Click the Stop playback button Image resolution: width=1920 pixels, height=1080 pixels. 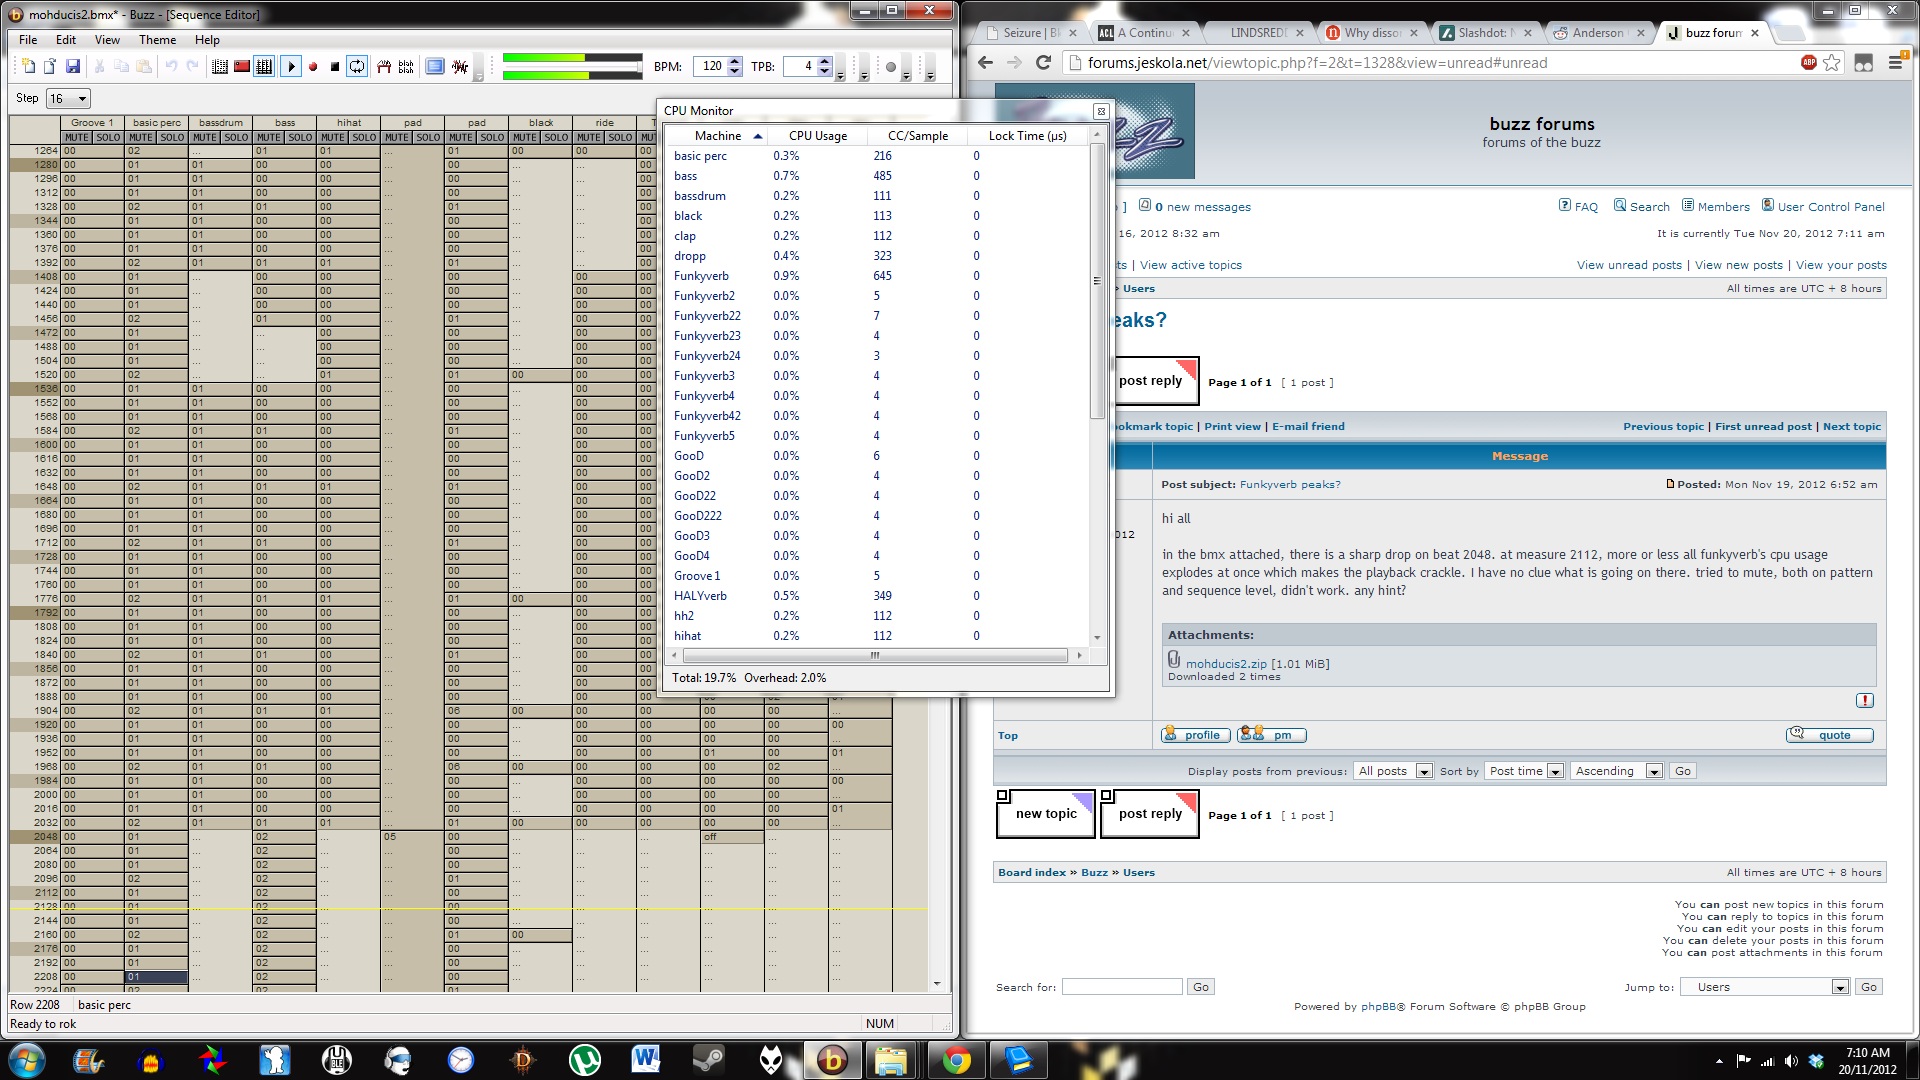(335, 67)
